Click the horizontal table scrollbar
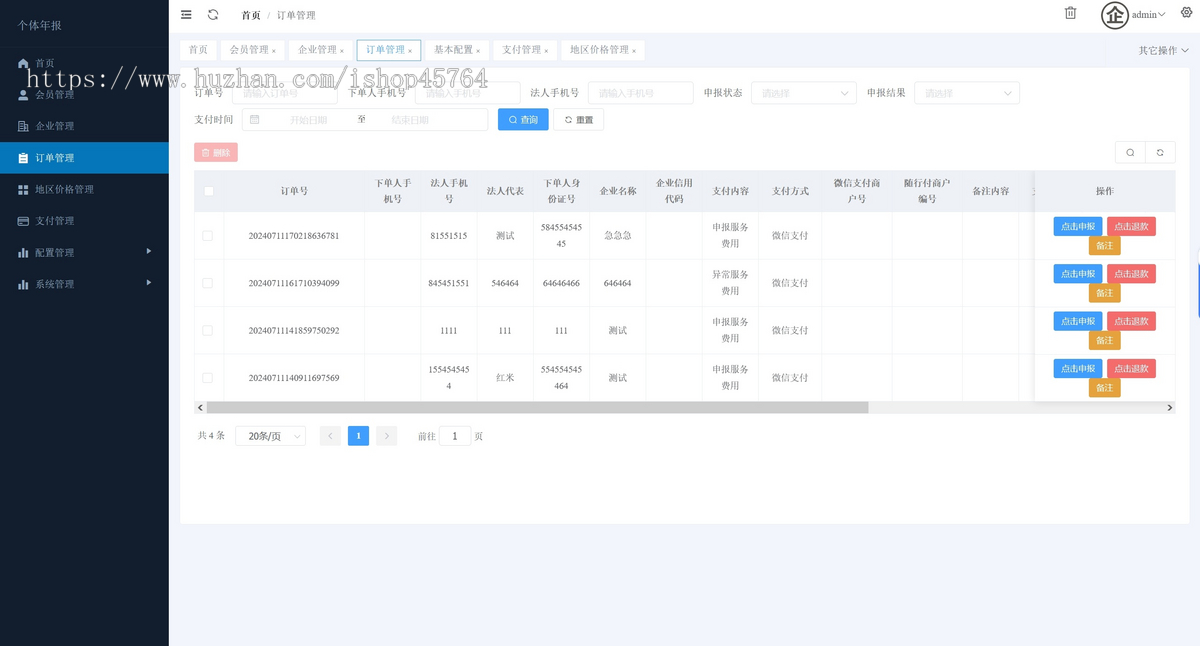1200x646 pixels. (537, 408)
